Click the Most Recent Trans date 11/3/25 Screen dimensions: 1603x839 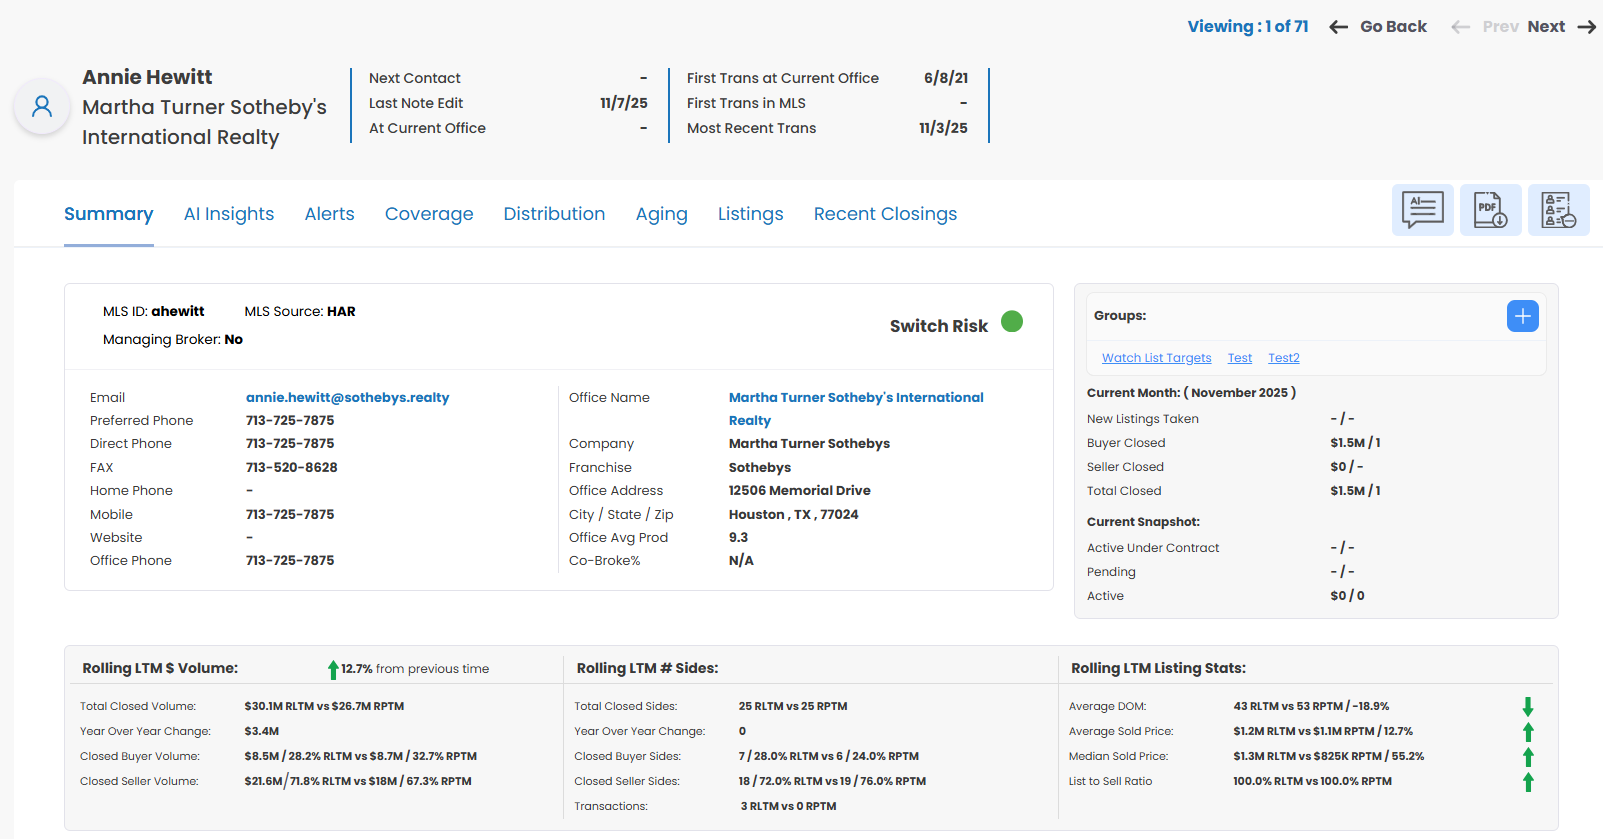point(943,128)
